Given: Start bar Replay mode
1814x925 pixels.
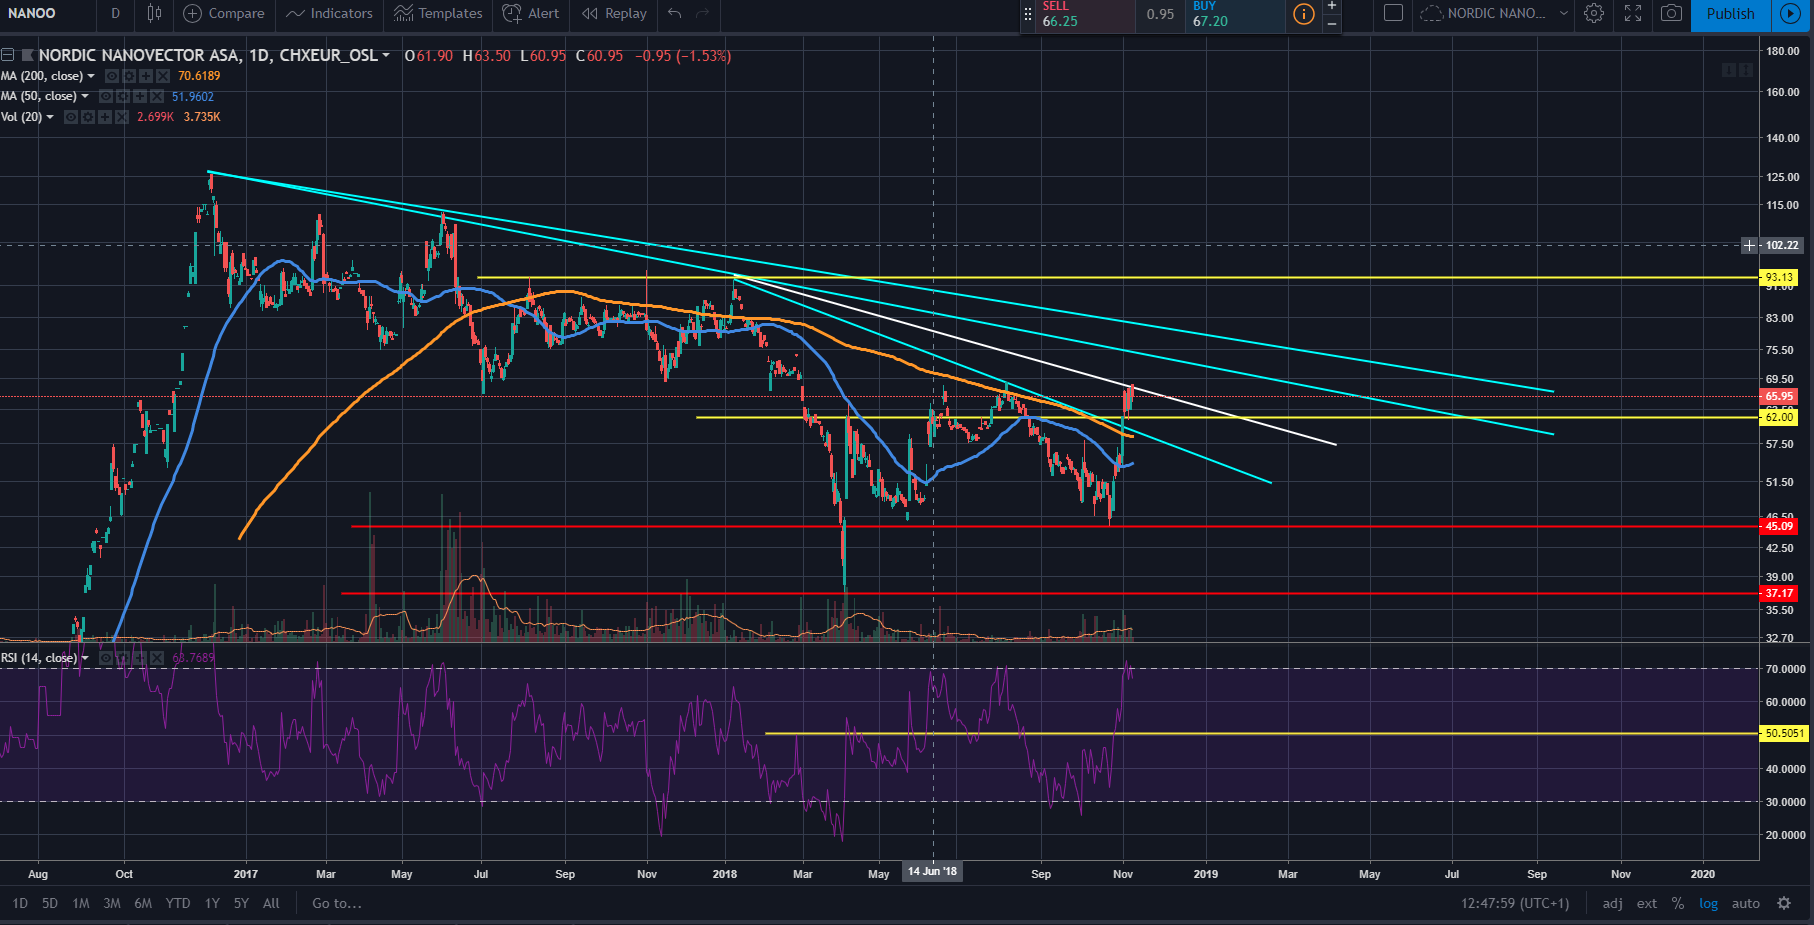Looking at the screenshot, I should tap(615, 13).
